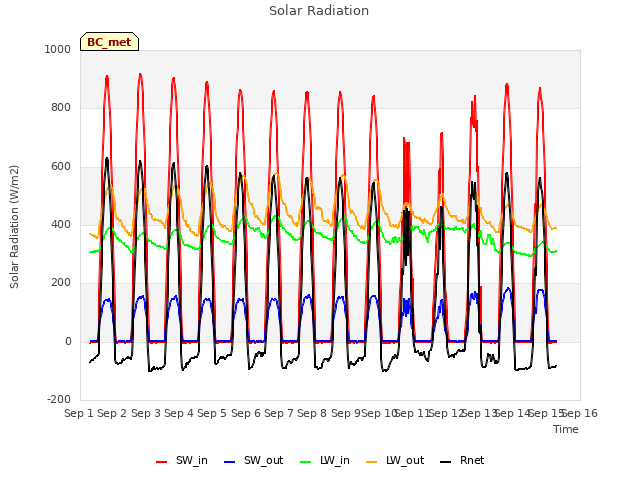The image size is (640, 480).
Task: Click the -200 y-axis tick label
Action: (x=59, y=399)
